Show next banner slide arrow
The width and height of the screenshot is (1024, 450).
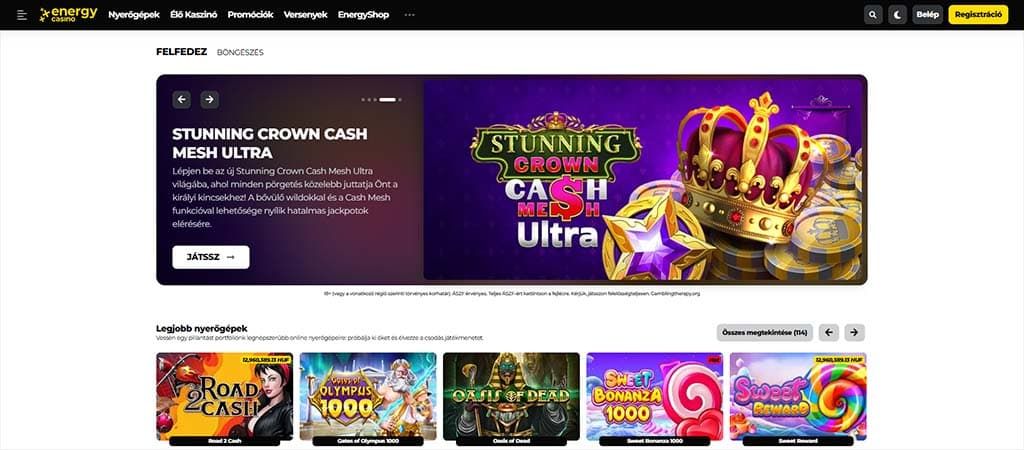tap(210, 99)
